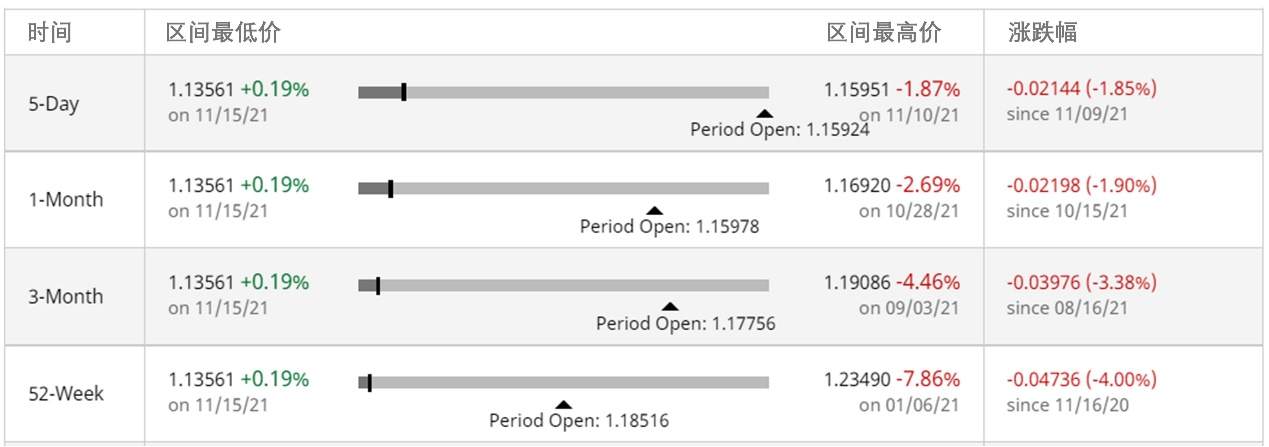Image resolution: width=1269 pixels, height=447 pixels.
Task: Click the 3-Month current price tick mark
Action: click(378, 286)
